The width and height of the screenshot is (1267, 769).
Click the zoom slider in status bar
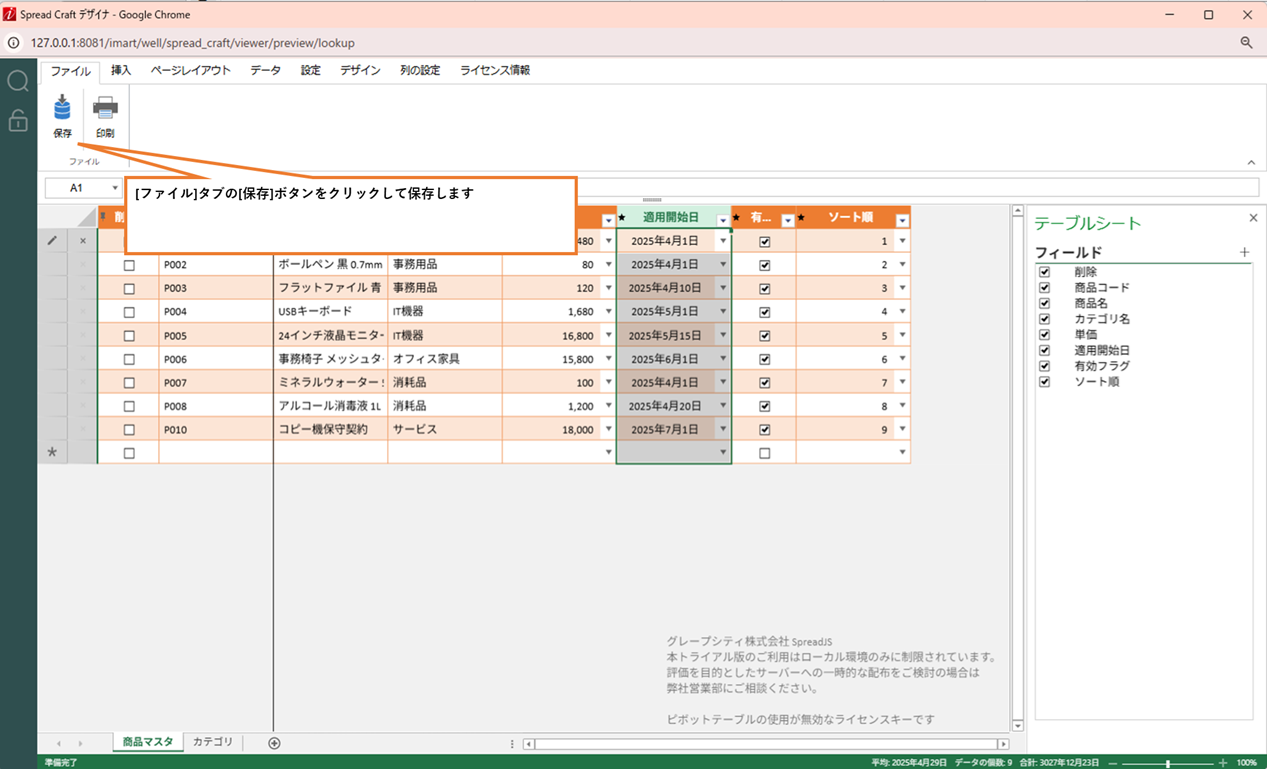click(x=1167, y=762)
